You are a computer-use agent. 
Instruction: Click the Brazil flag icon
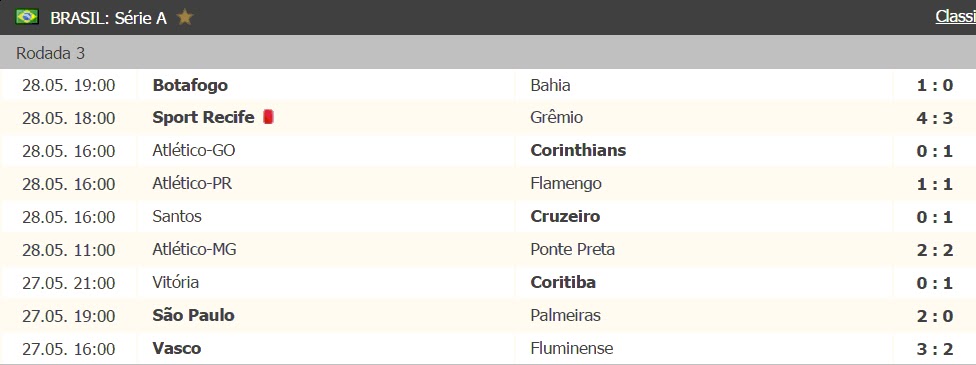click(27, 17)
